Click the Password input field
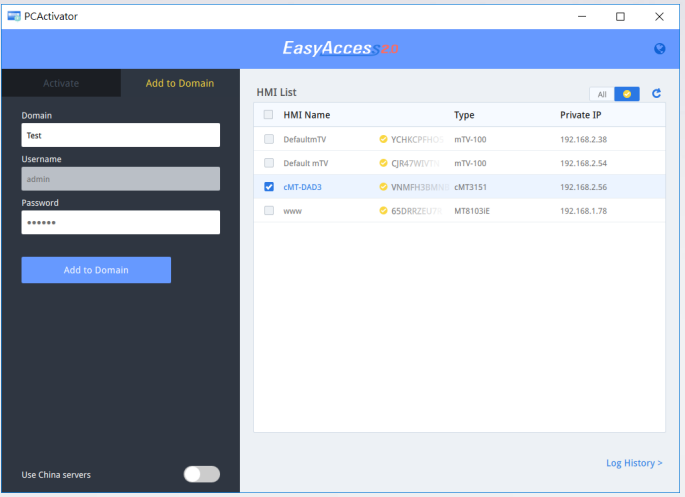The image size is (685, 497). (x=121, y=222)
